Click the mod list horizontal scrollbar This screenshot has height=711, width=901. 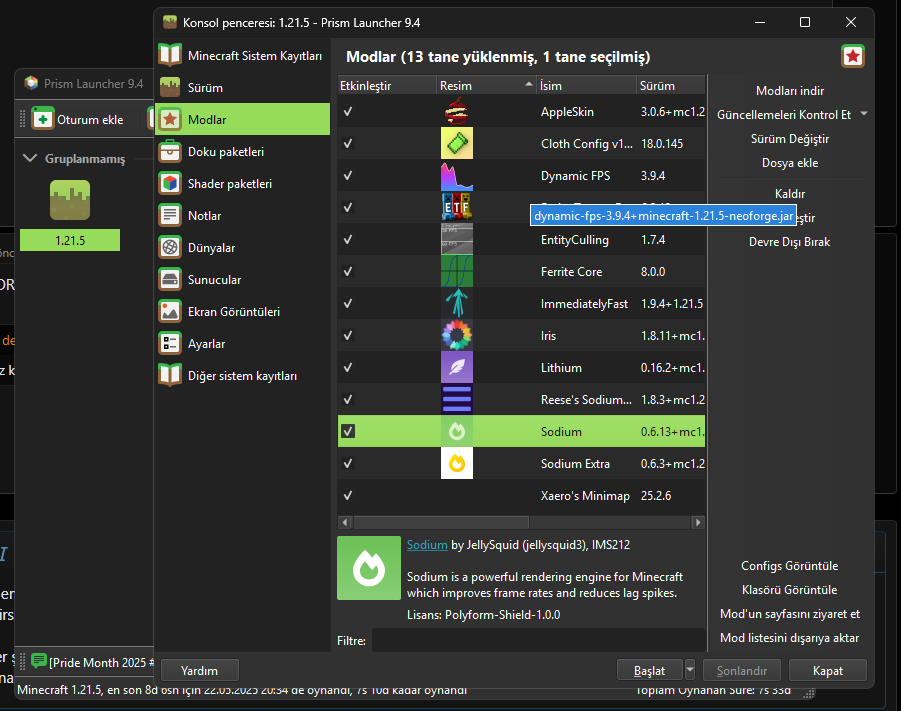[441, 522]
